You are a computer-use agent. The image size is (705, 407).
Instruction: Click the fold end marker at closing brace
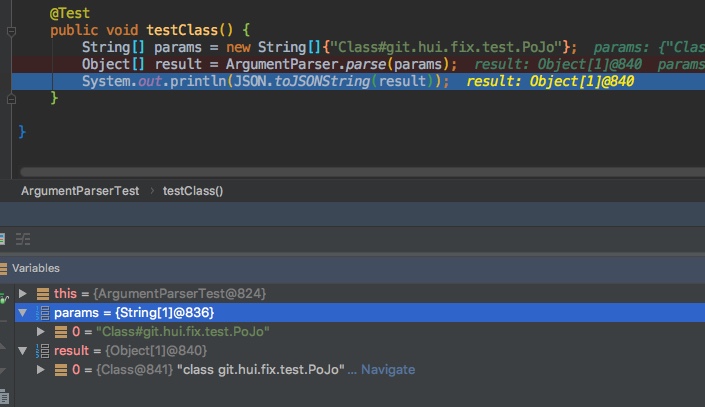[x=12, y=98]
